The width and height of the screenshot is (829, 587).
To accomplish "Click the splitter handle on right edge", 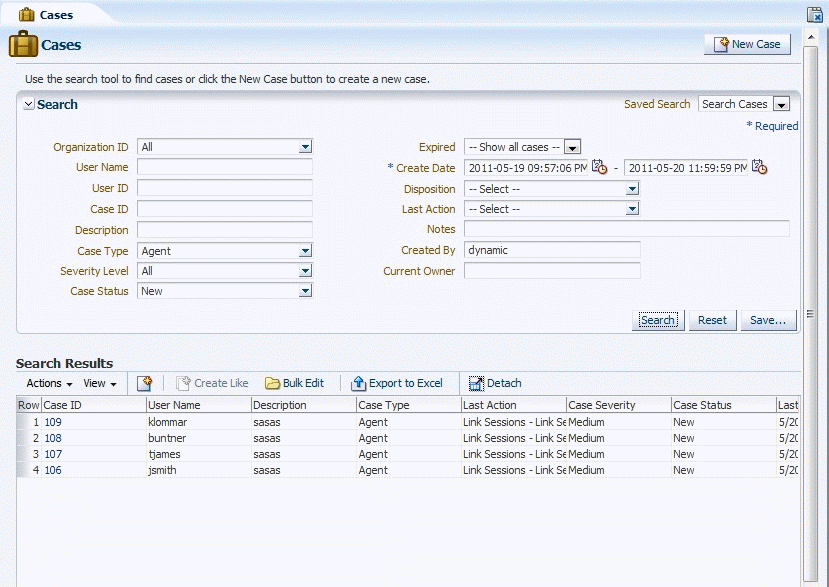I will pos(810,314).
